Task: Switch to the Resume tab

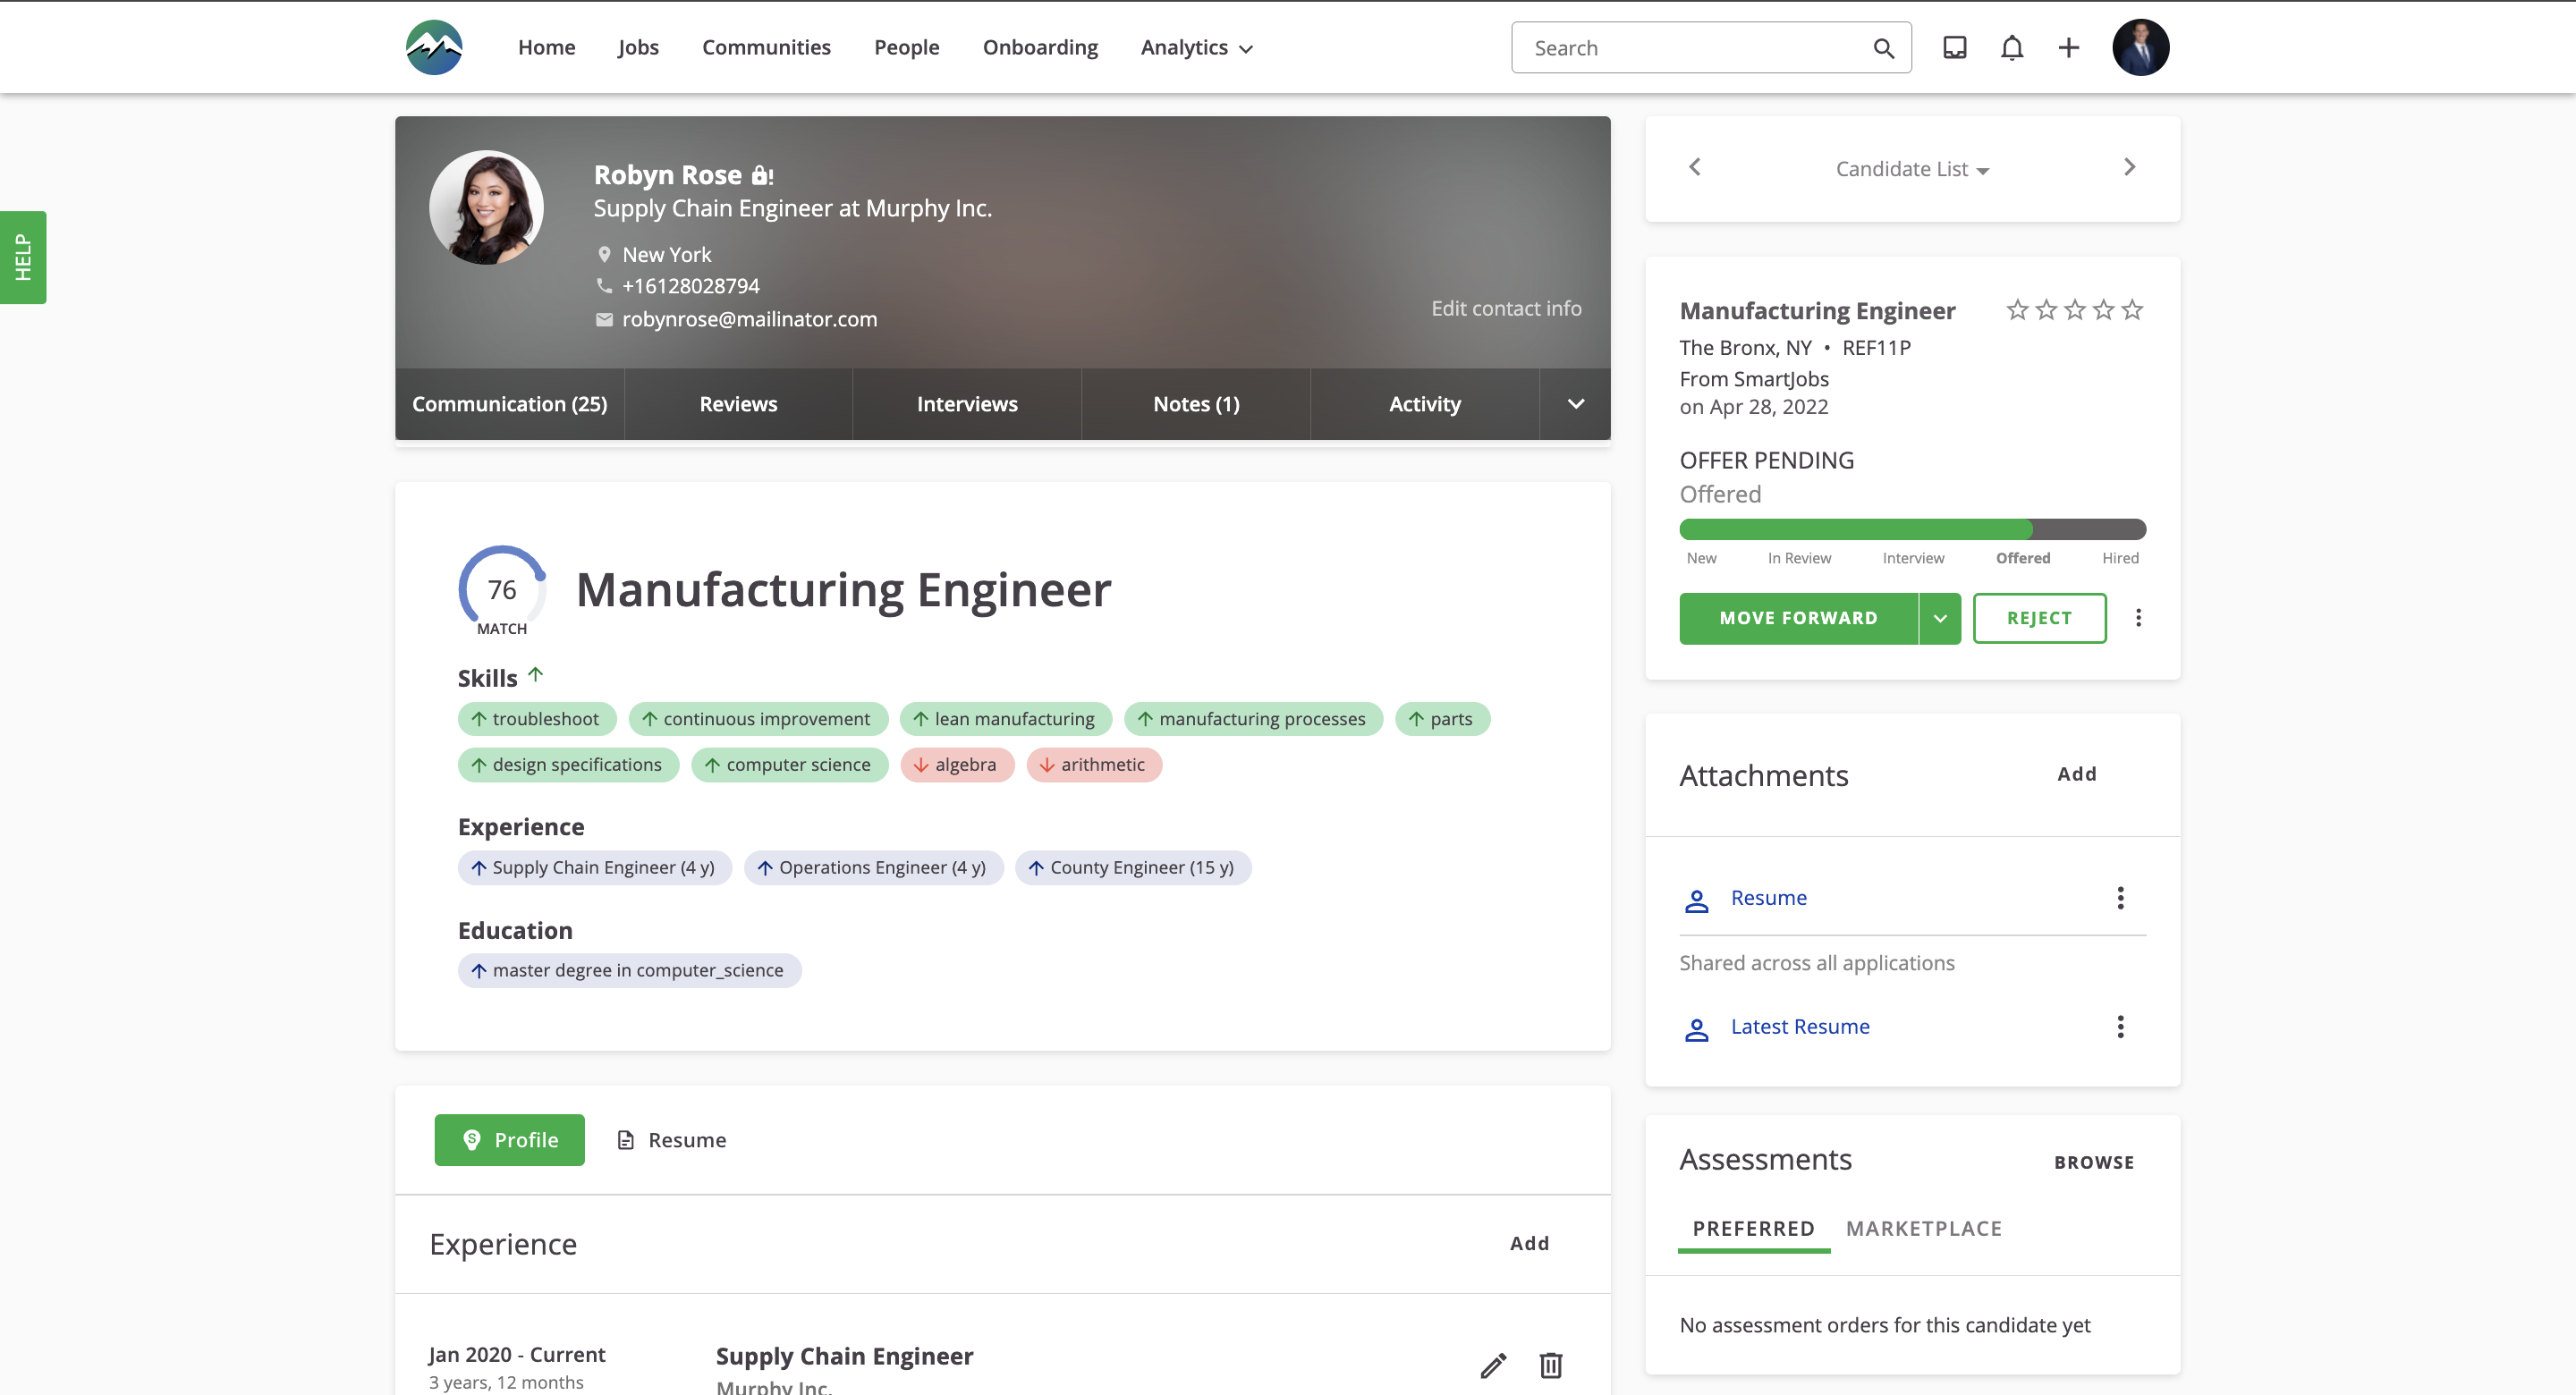Action: [671, 1140]
